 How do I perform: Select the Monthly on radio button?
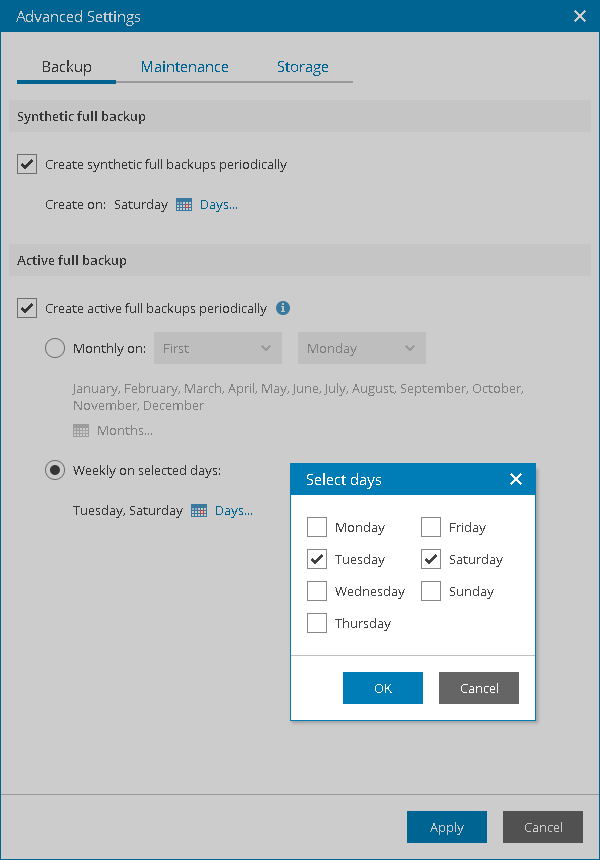click(x=55, y=348)
